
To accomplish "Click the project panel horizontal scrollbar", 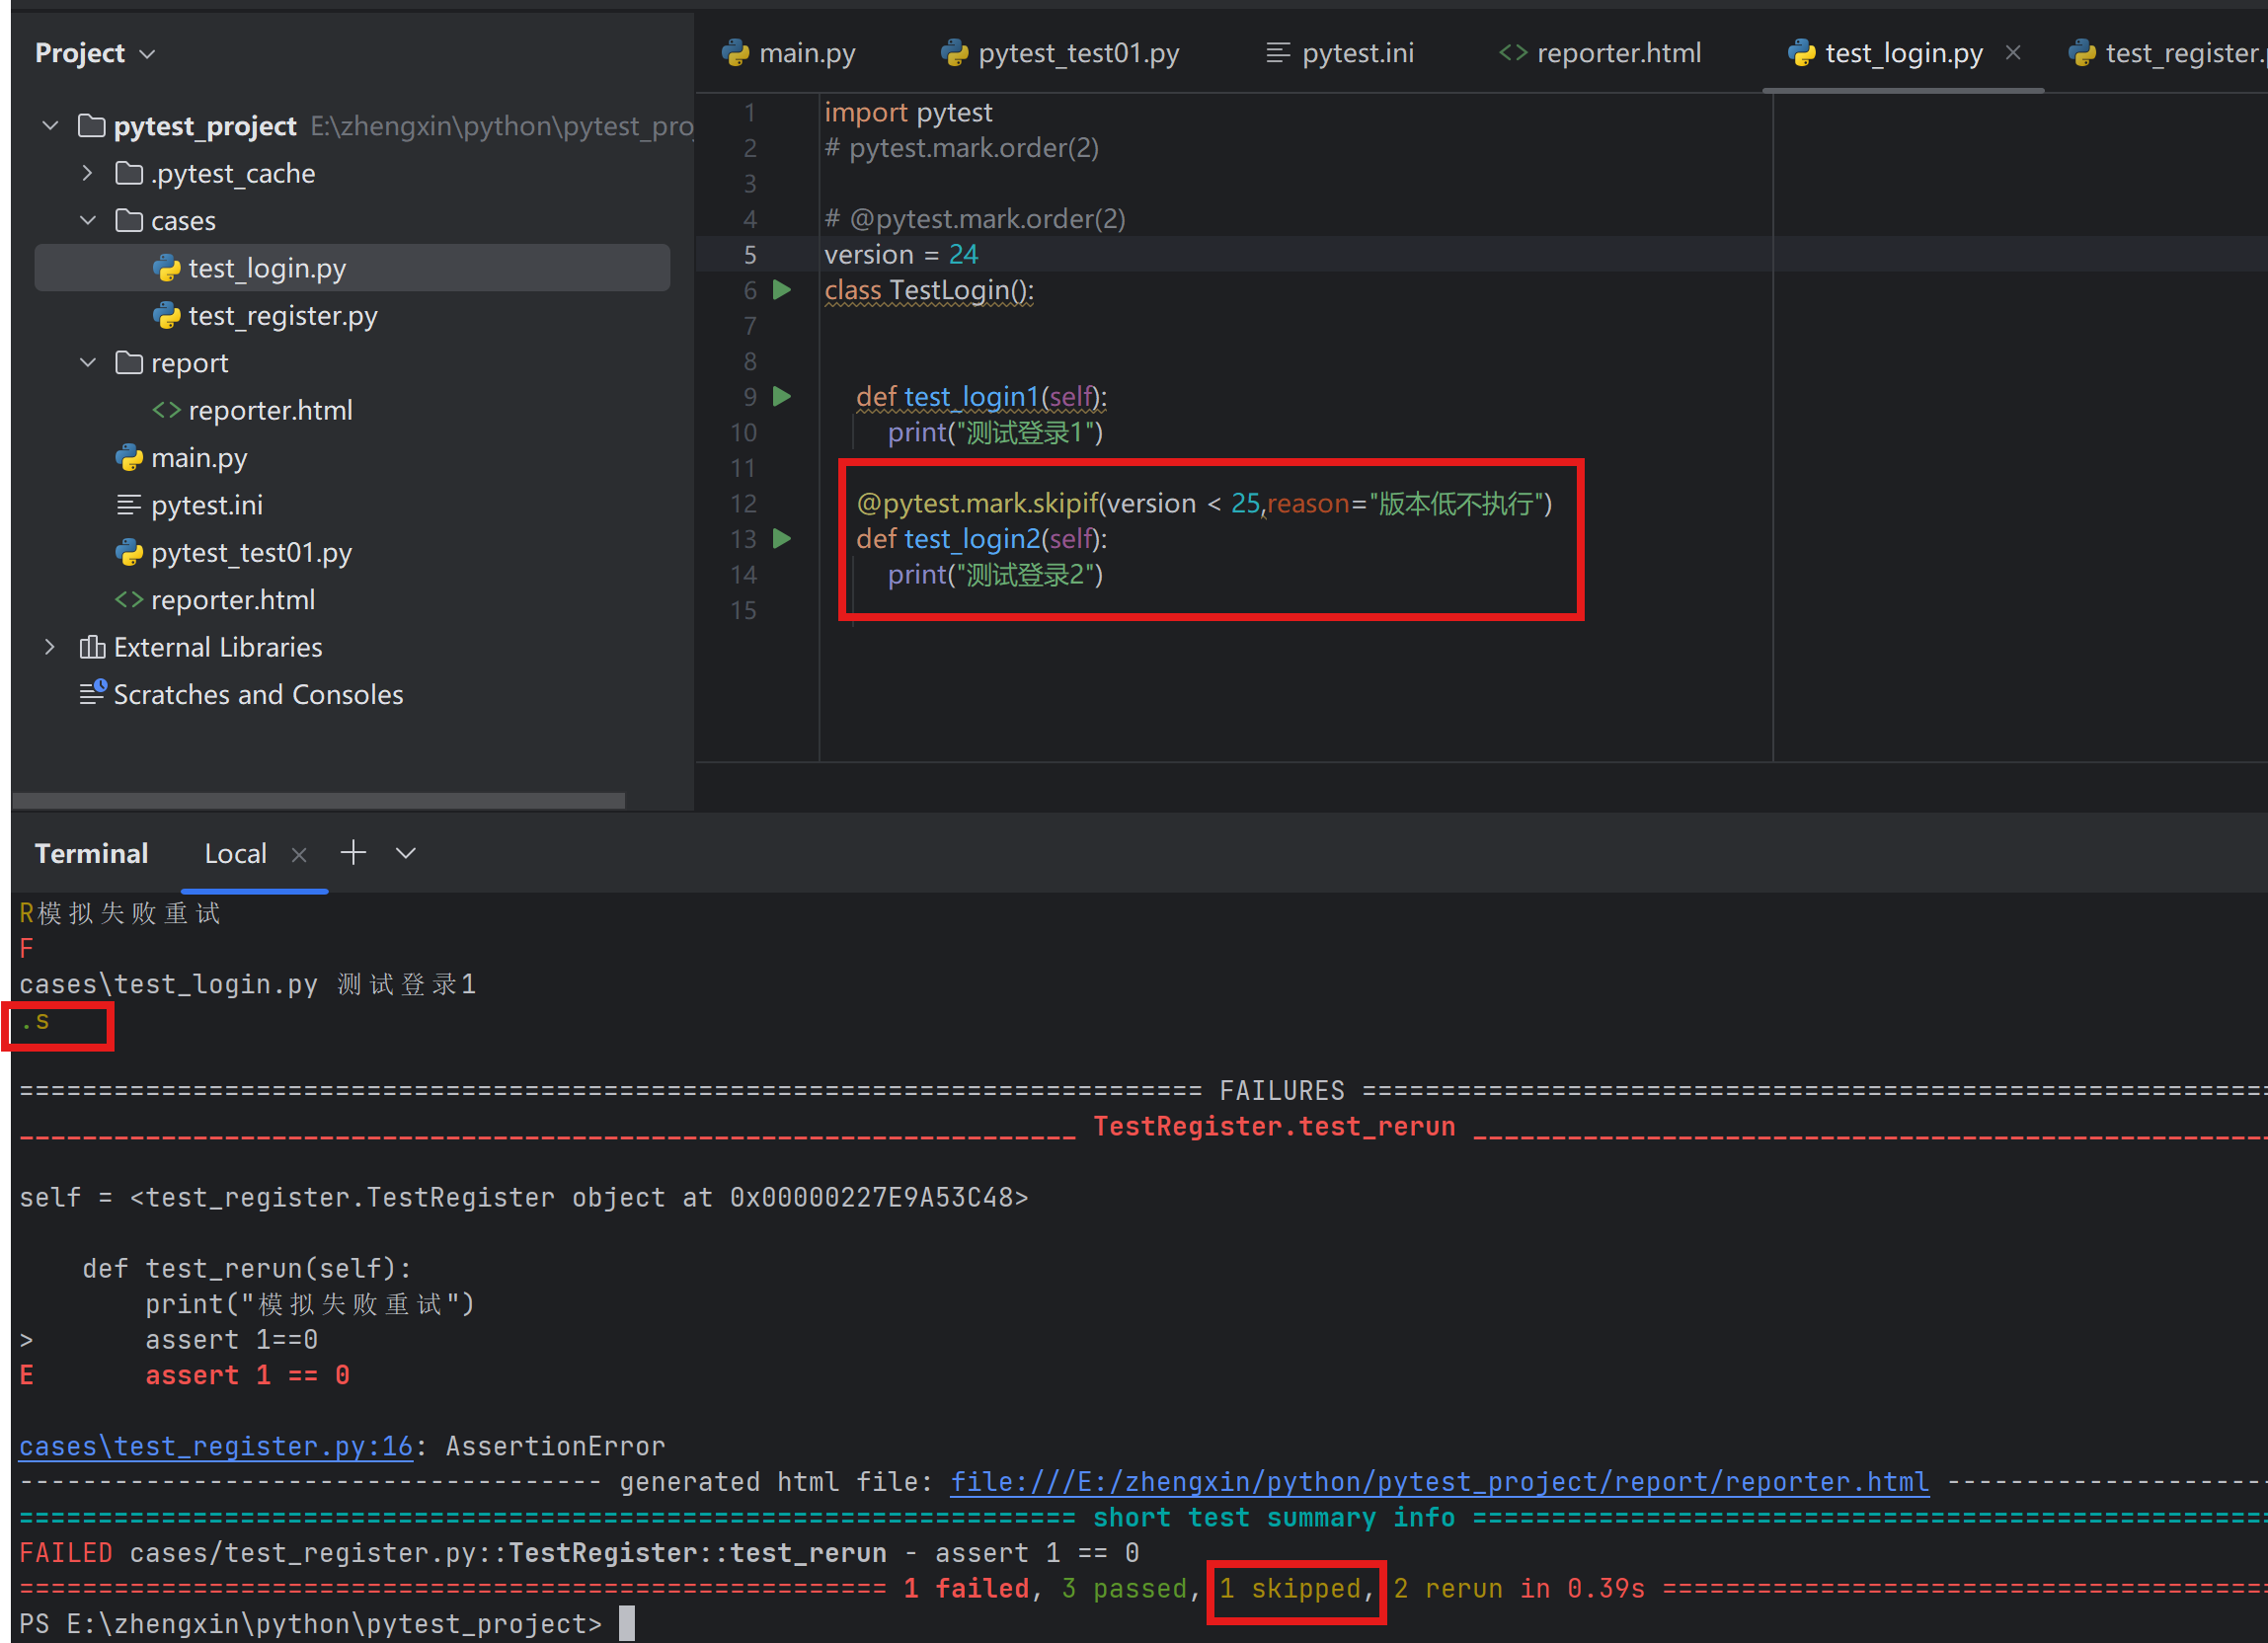I will [318, 800].
